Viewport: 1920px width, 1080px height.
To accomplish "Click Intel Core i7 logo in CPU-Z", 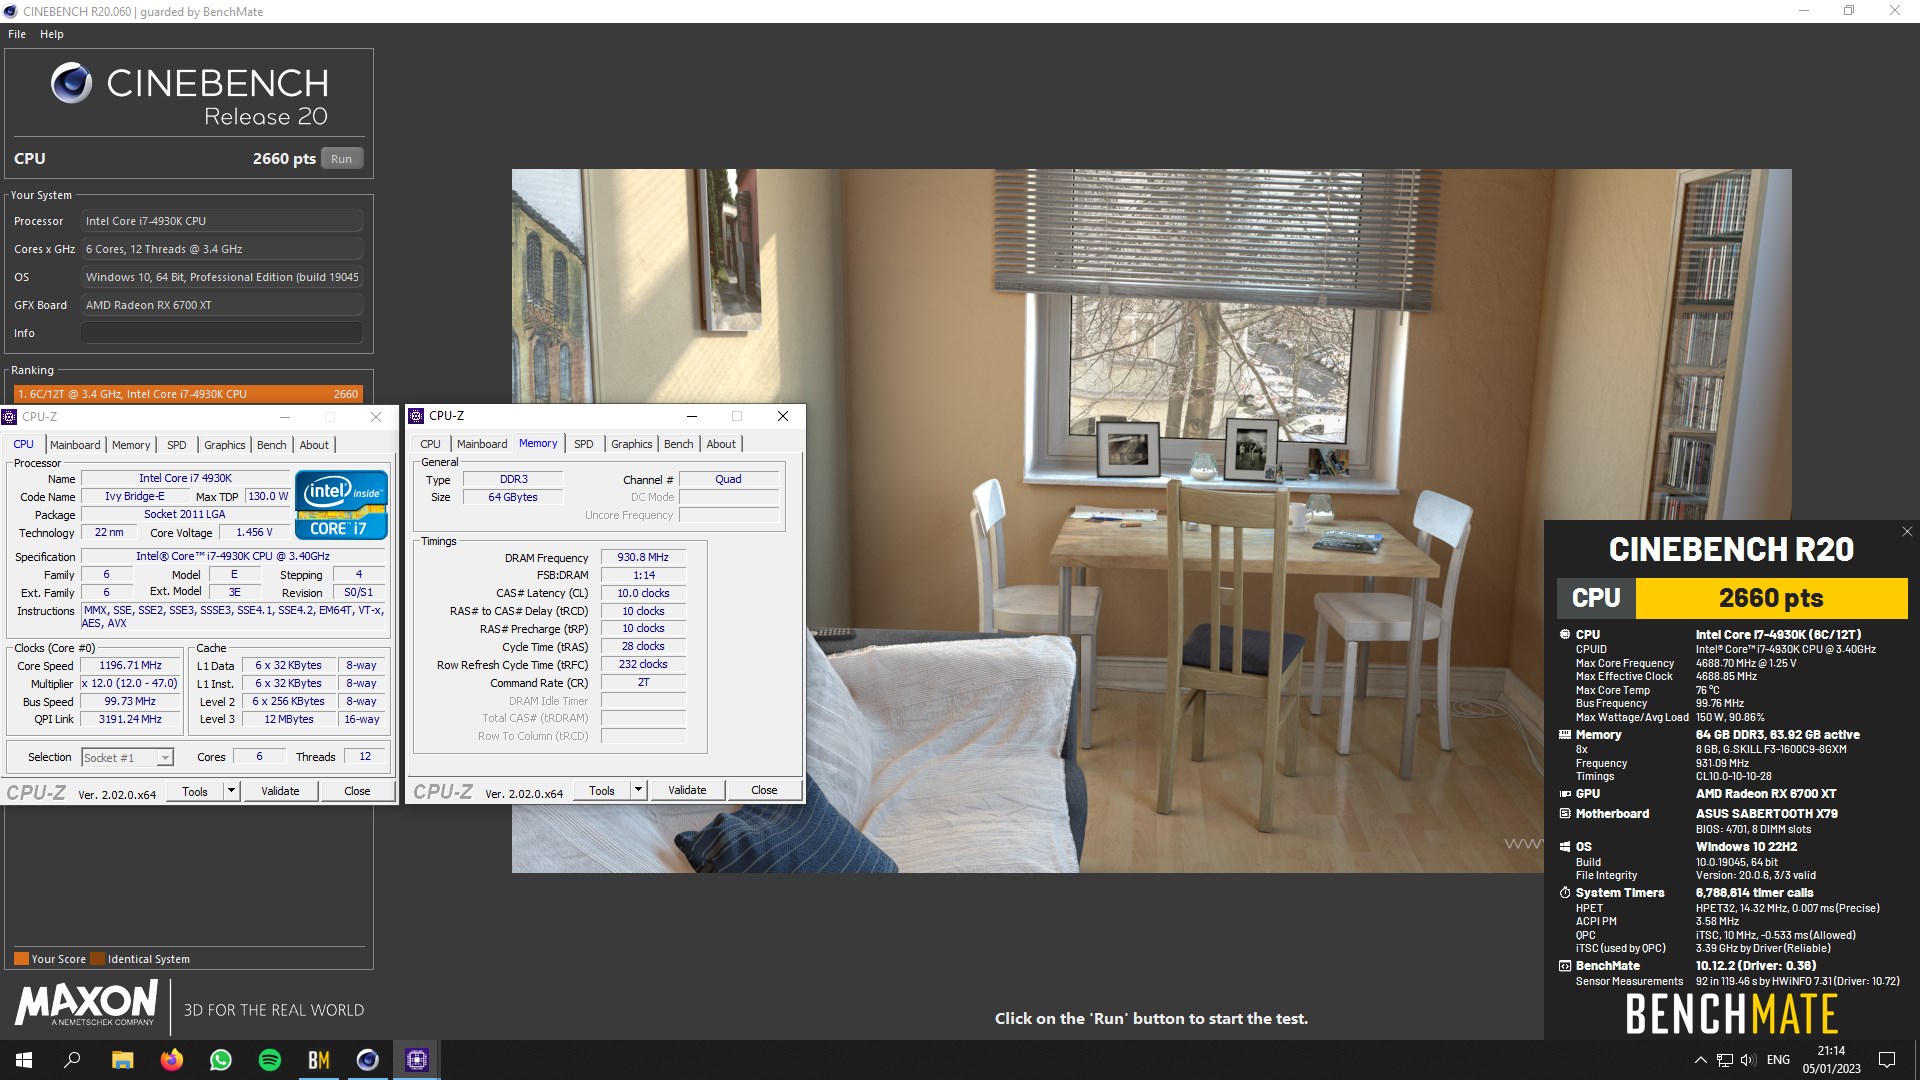I will pos(341,504).
